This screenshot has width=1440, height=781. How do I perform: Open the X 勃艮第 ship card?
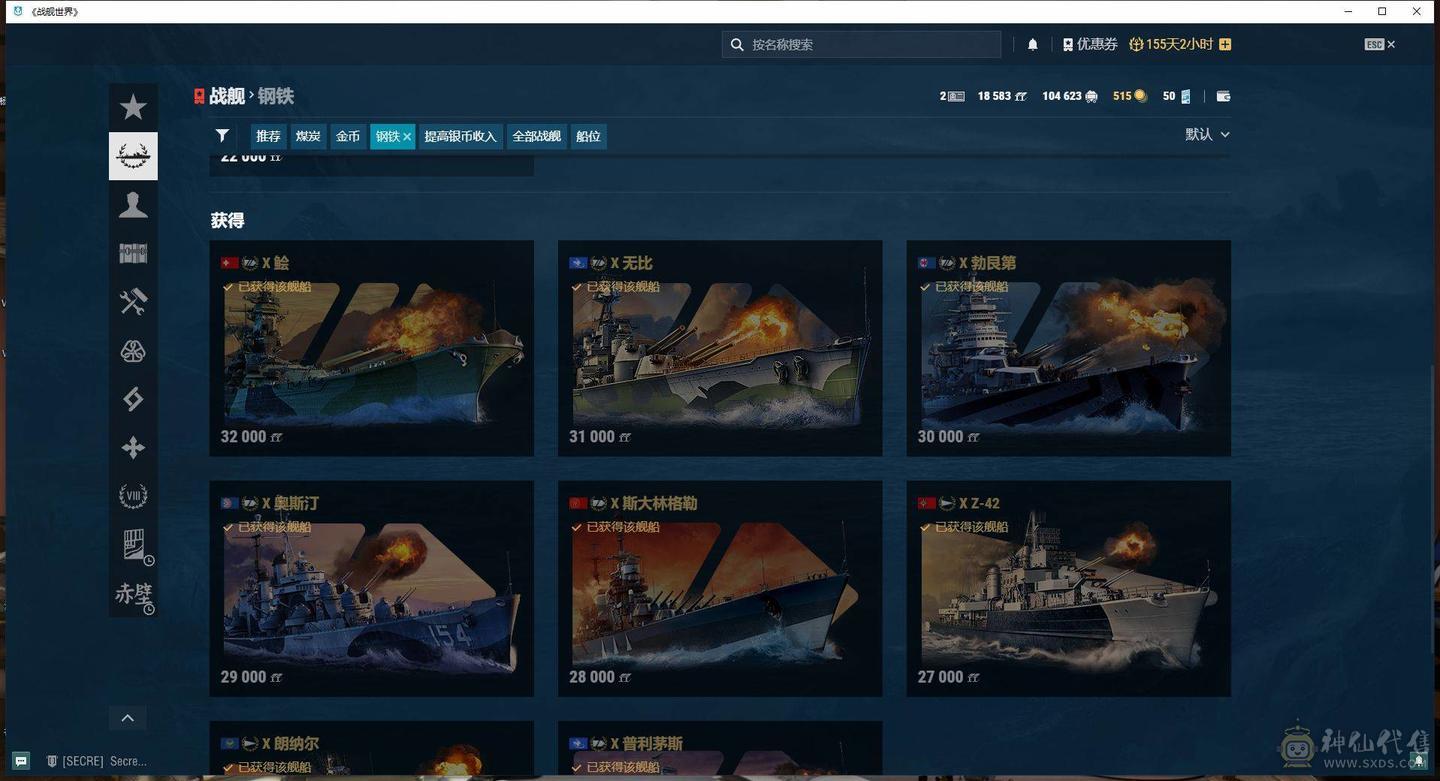coord(1069,348)
